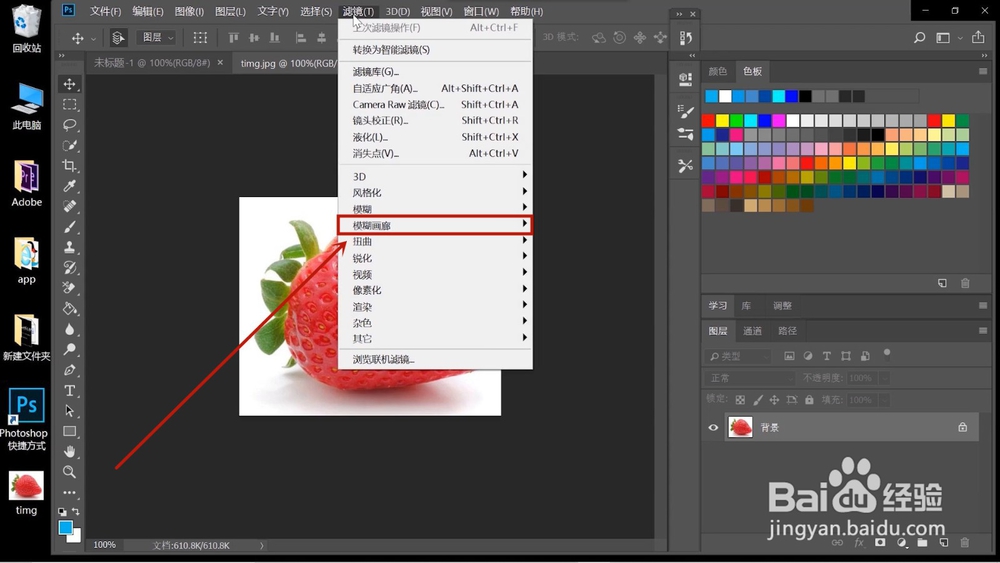Open the workspace switcher dropdown
Image resolution: width=1000 pixels, height=563 pixels.
pos(947,38)
